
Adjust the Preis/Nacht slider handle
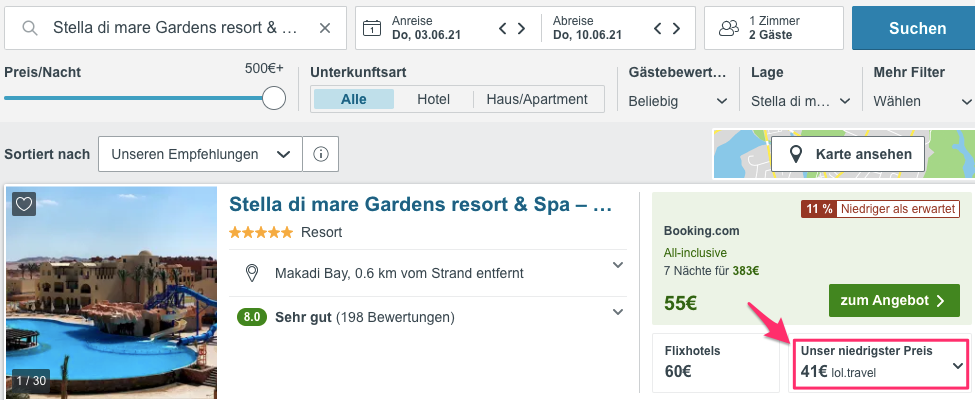click(274, 98)
